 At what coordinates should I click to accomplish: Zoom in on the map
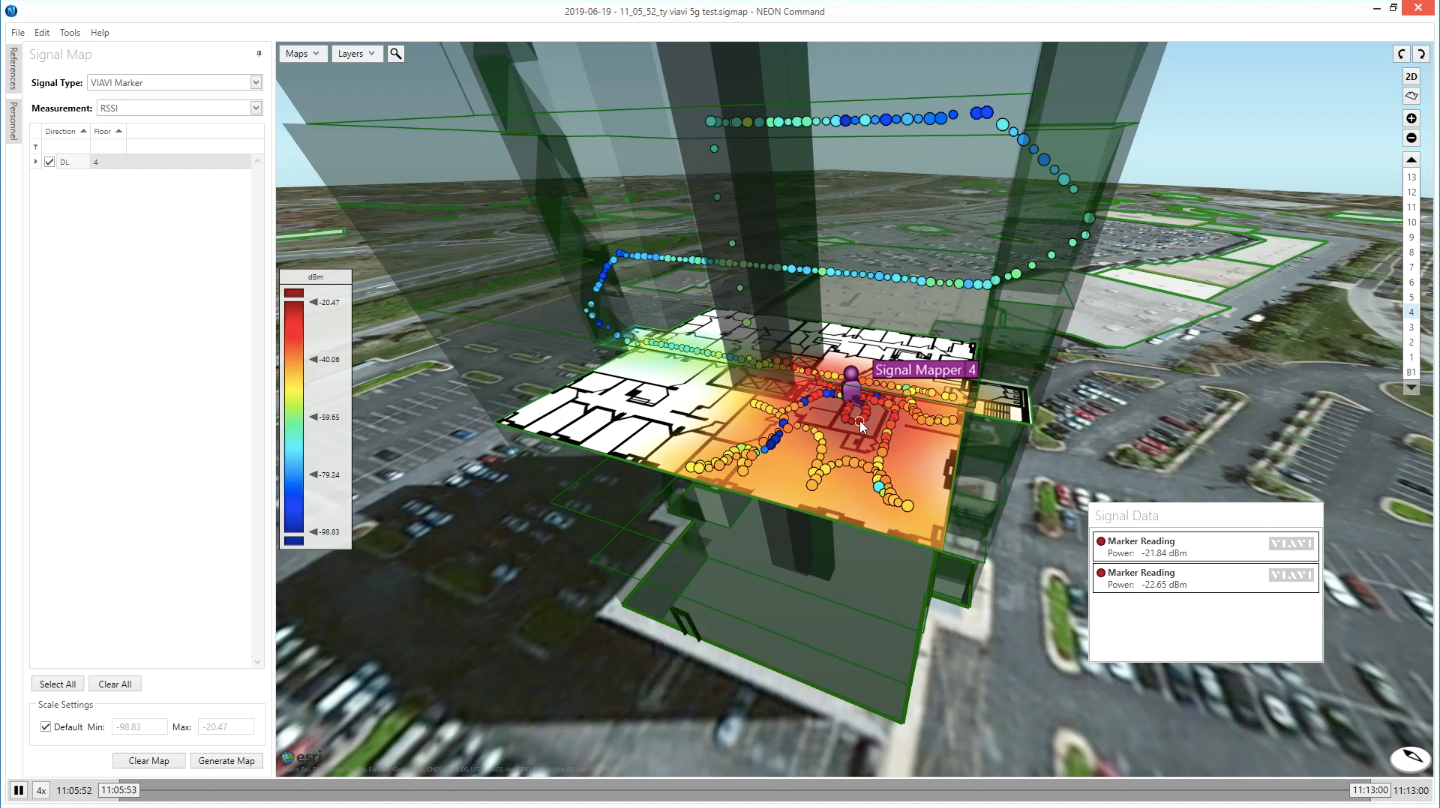[1411, 119]
